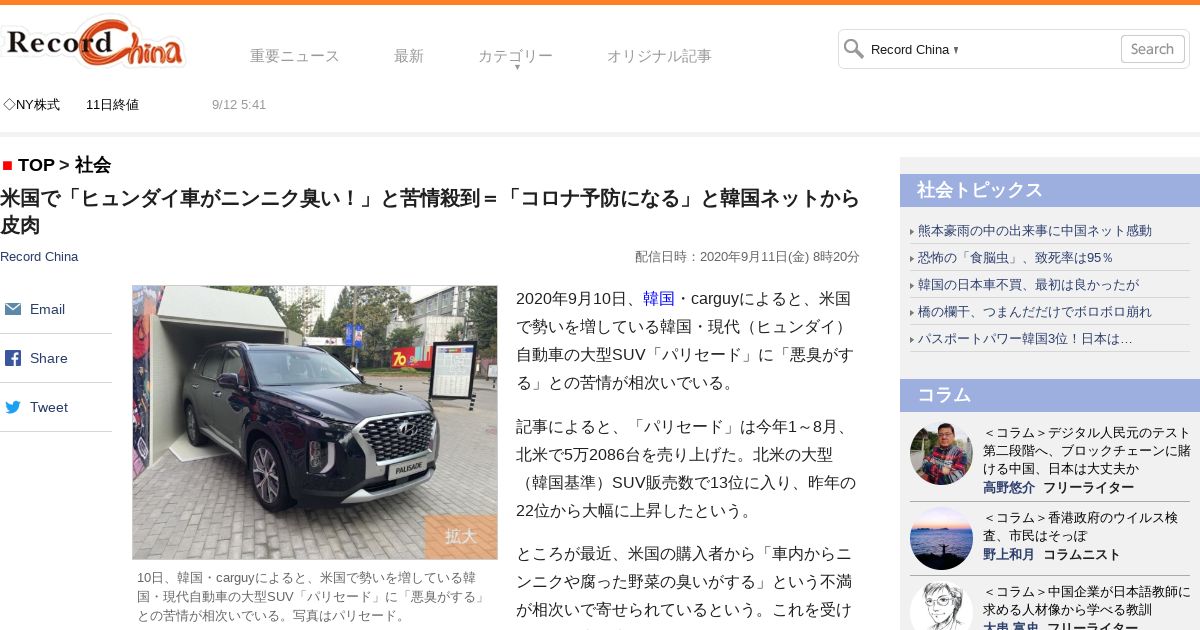Image resolution: width=1200 pixels, height=630 pixels.
Task: Click the Record China author link
Action: [x=39, y=257]
